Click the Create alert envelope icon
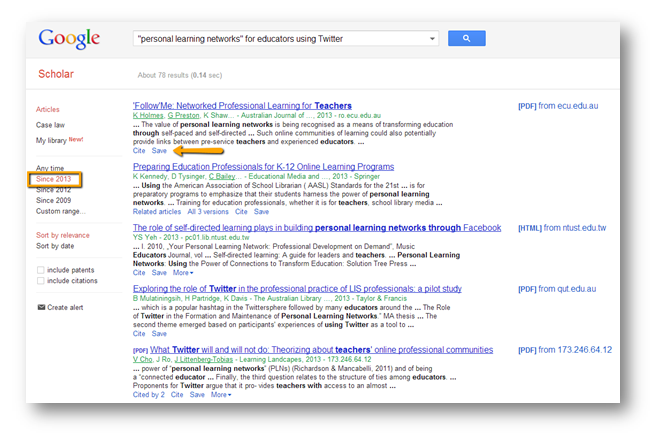 41,307
